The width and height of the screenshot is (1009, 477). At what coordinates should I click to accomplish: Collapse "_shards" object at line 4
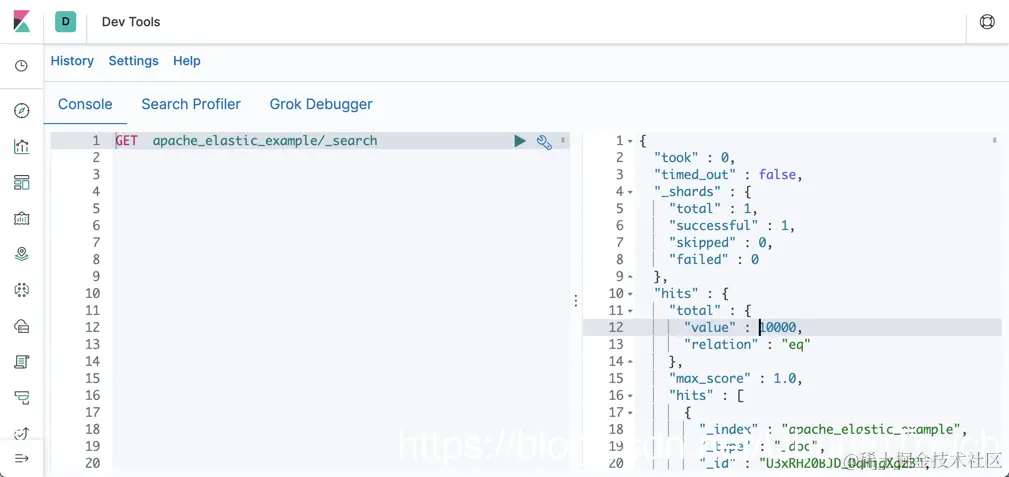[x=631, y=192]
